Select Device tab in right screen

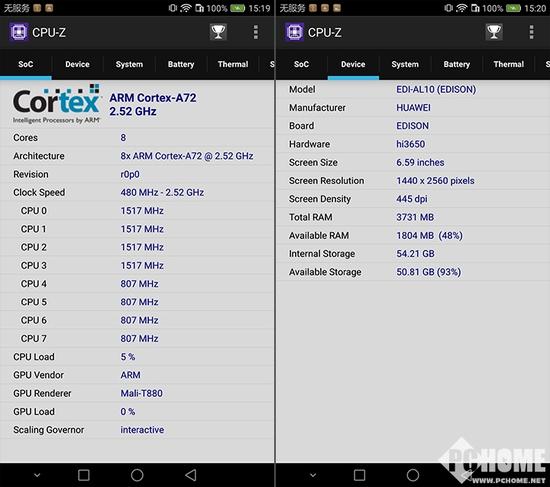click(353, 64)
